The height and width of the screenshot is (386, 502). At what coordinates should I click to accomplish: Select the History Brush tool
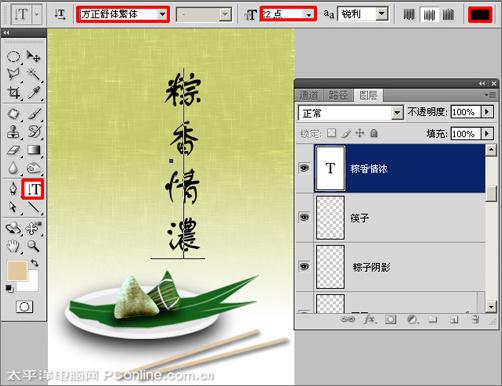click(x=33, y=132)
